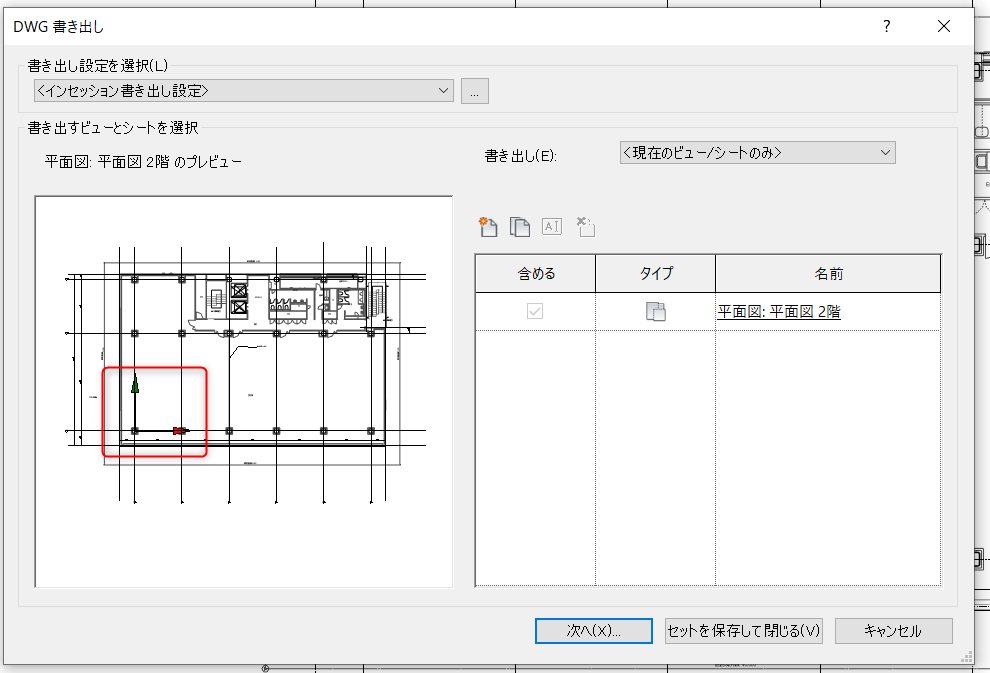Click the New Set icon
The image size is (990, 673).
point(489,227)
